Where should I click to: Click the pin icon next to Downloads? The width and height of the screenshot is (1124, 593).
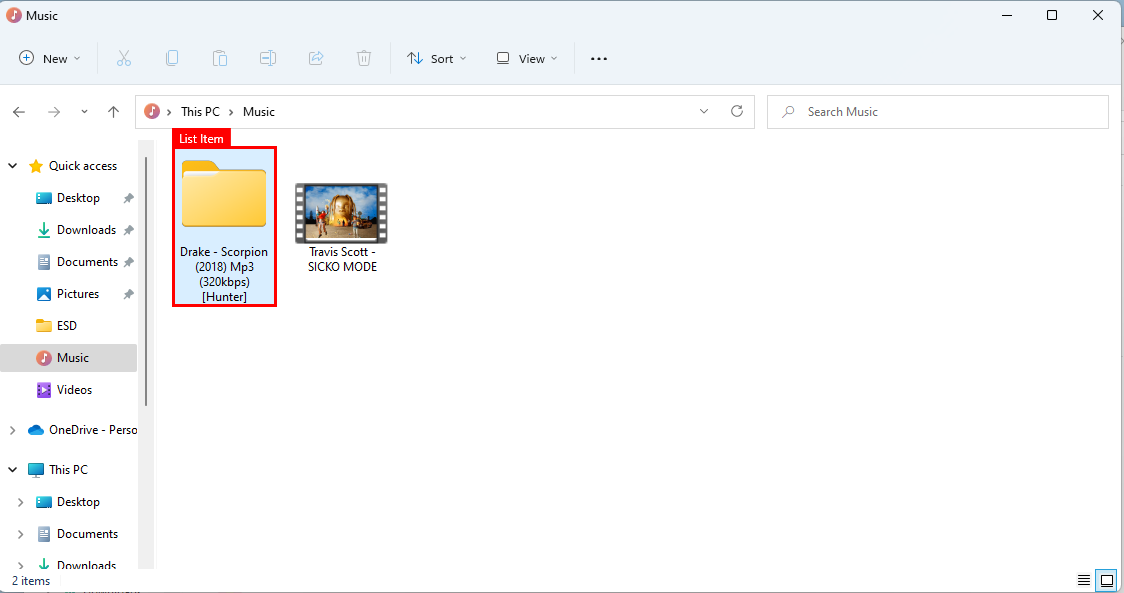pos(128,230)
